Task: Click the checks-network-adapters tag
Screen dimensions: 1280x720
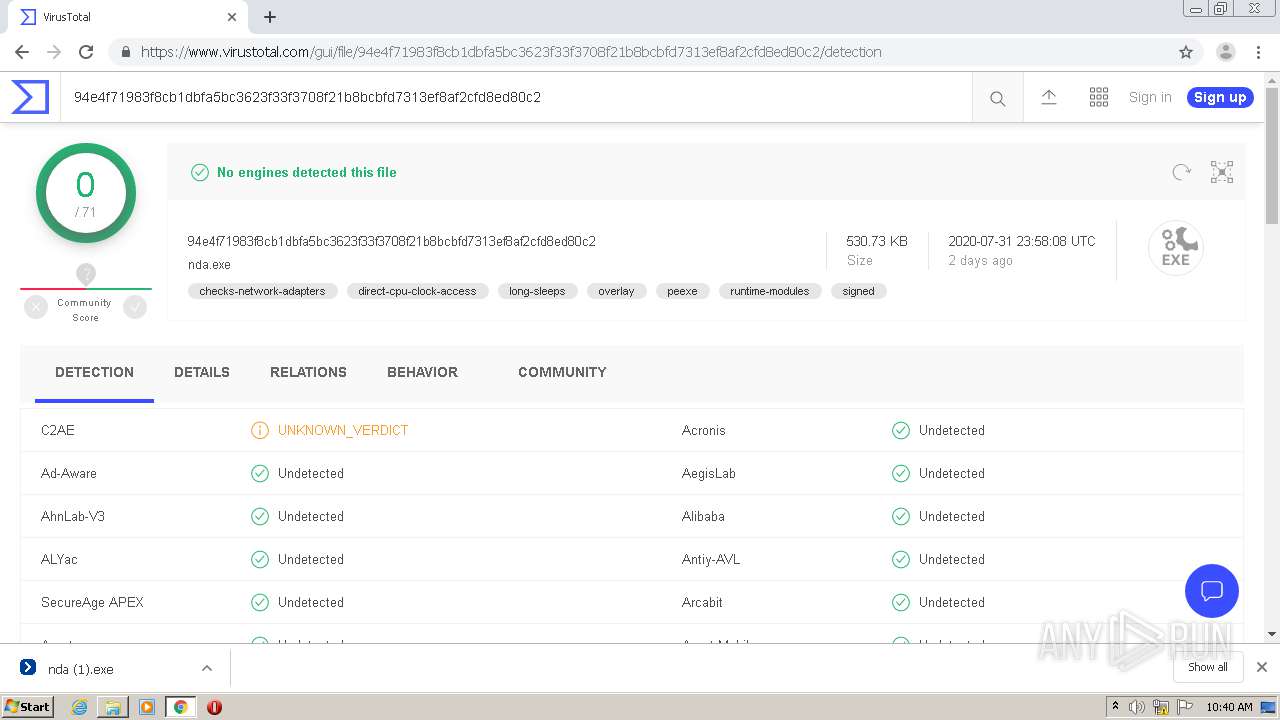Action: click(262, 291)
